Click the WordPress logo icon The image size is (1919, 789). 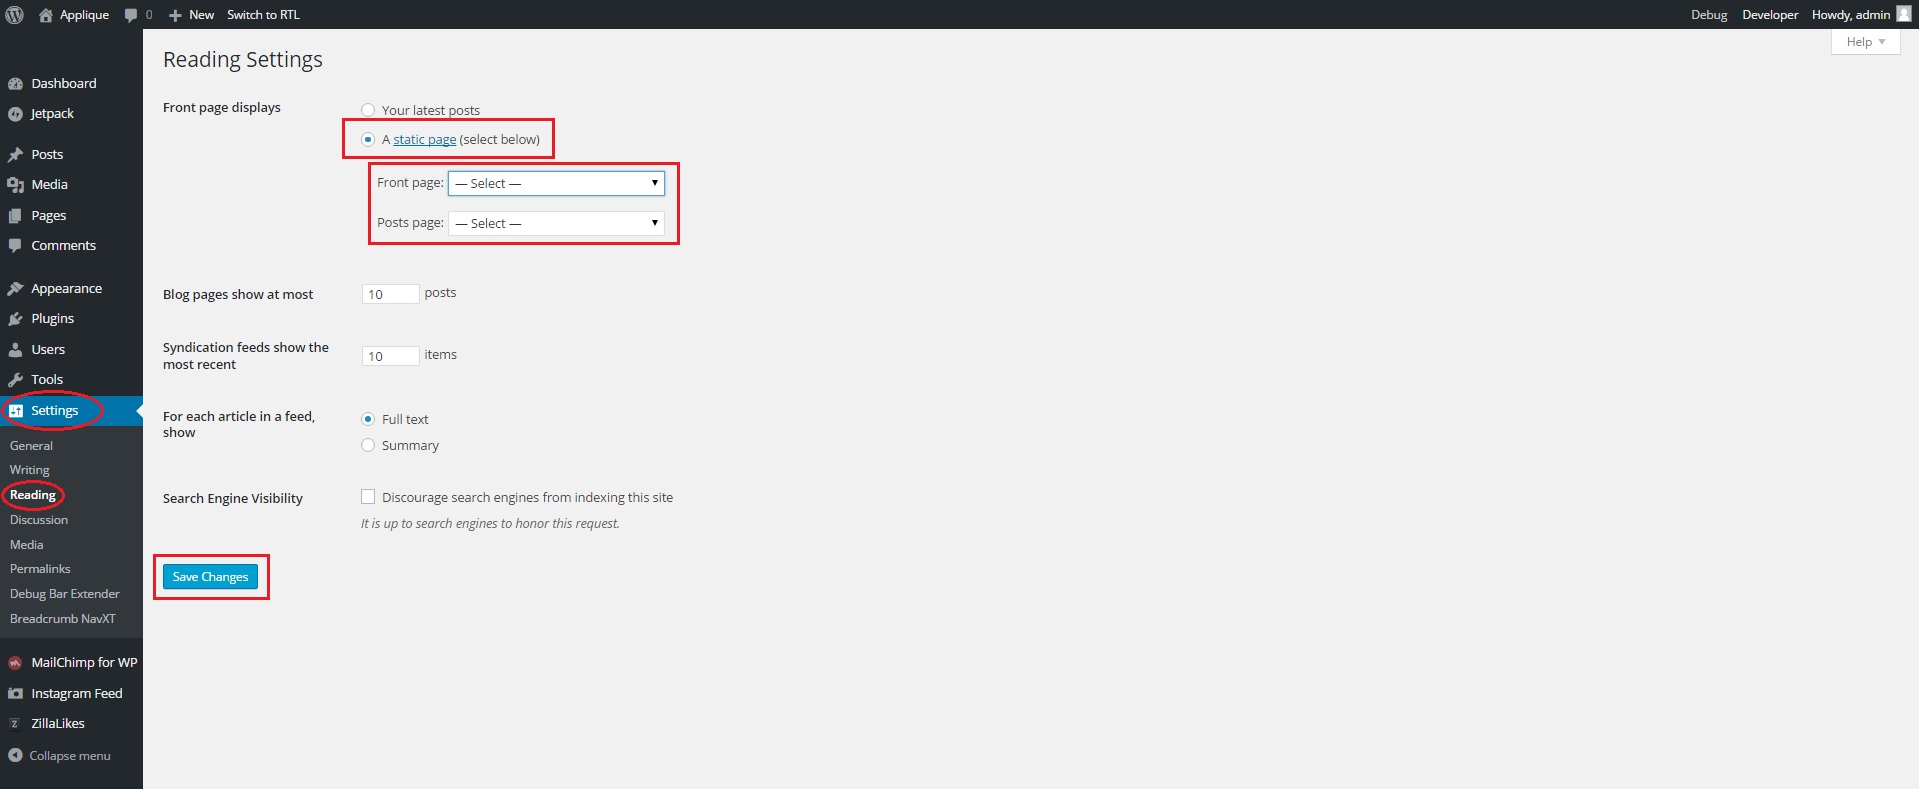pos(14,14)
